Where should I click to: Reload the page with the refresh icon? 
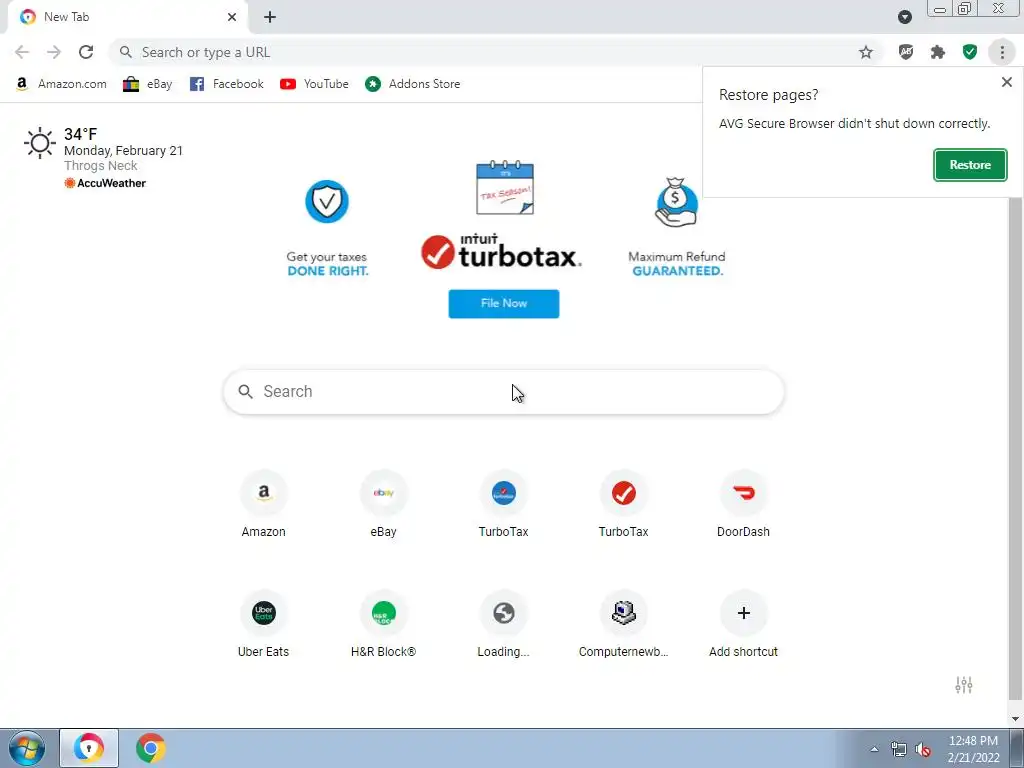[x=86, y=52]
